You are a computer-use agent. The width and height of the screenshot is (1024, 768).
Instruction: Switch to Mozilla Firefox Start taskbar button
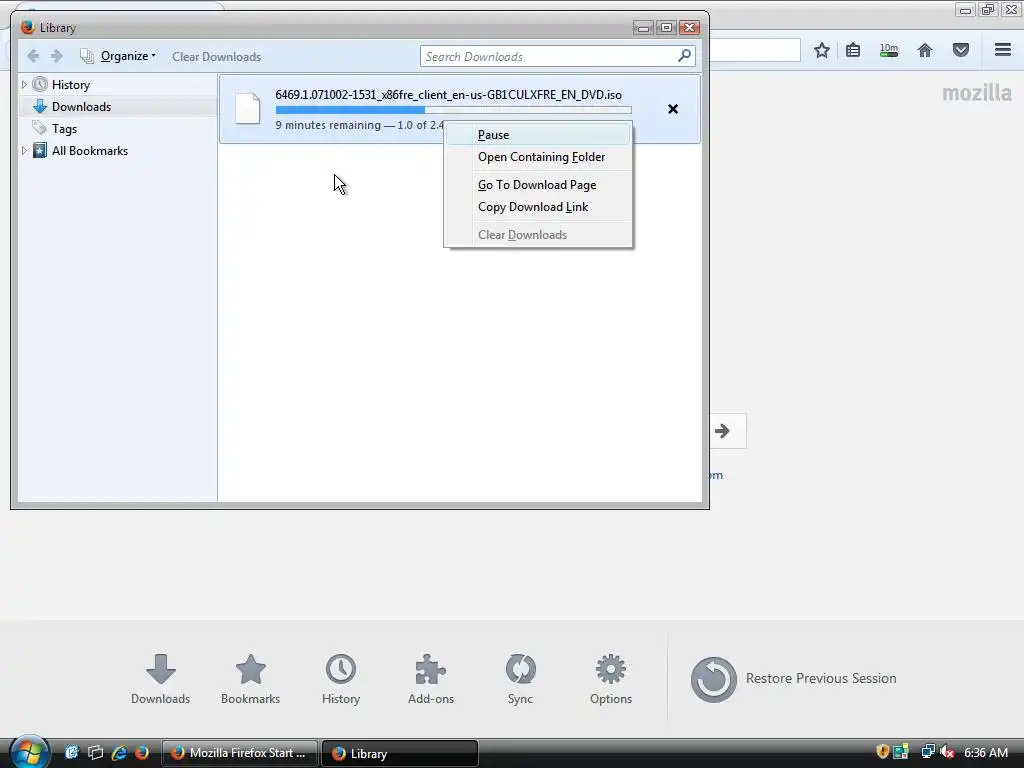click(x=239, y=753)
